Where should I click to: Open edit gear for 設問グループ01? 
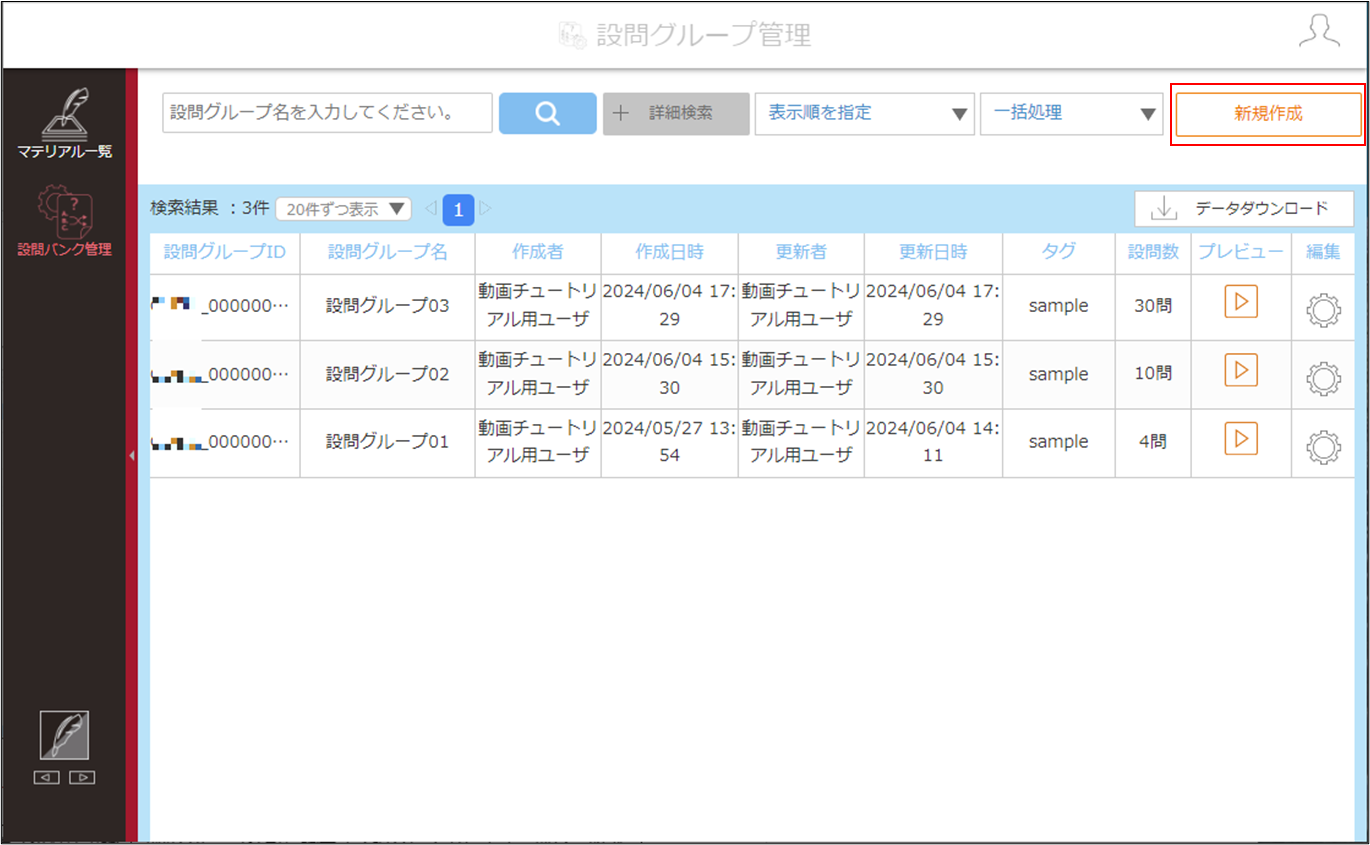tap(1323, 445)
